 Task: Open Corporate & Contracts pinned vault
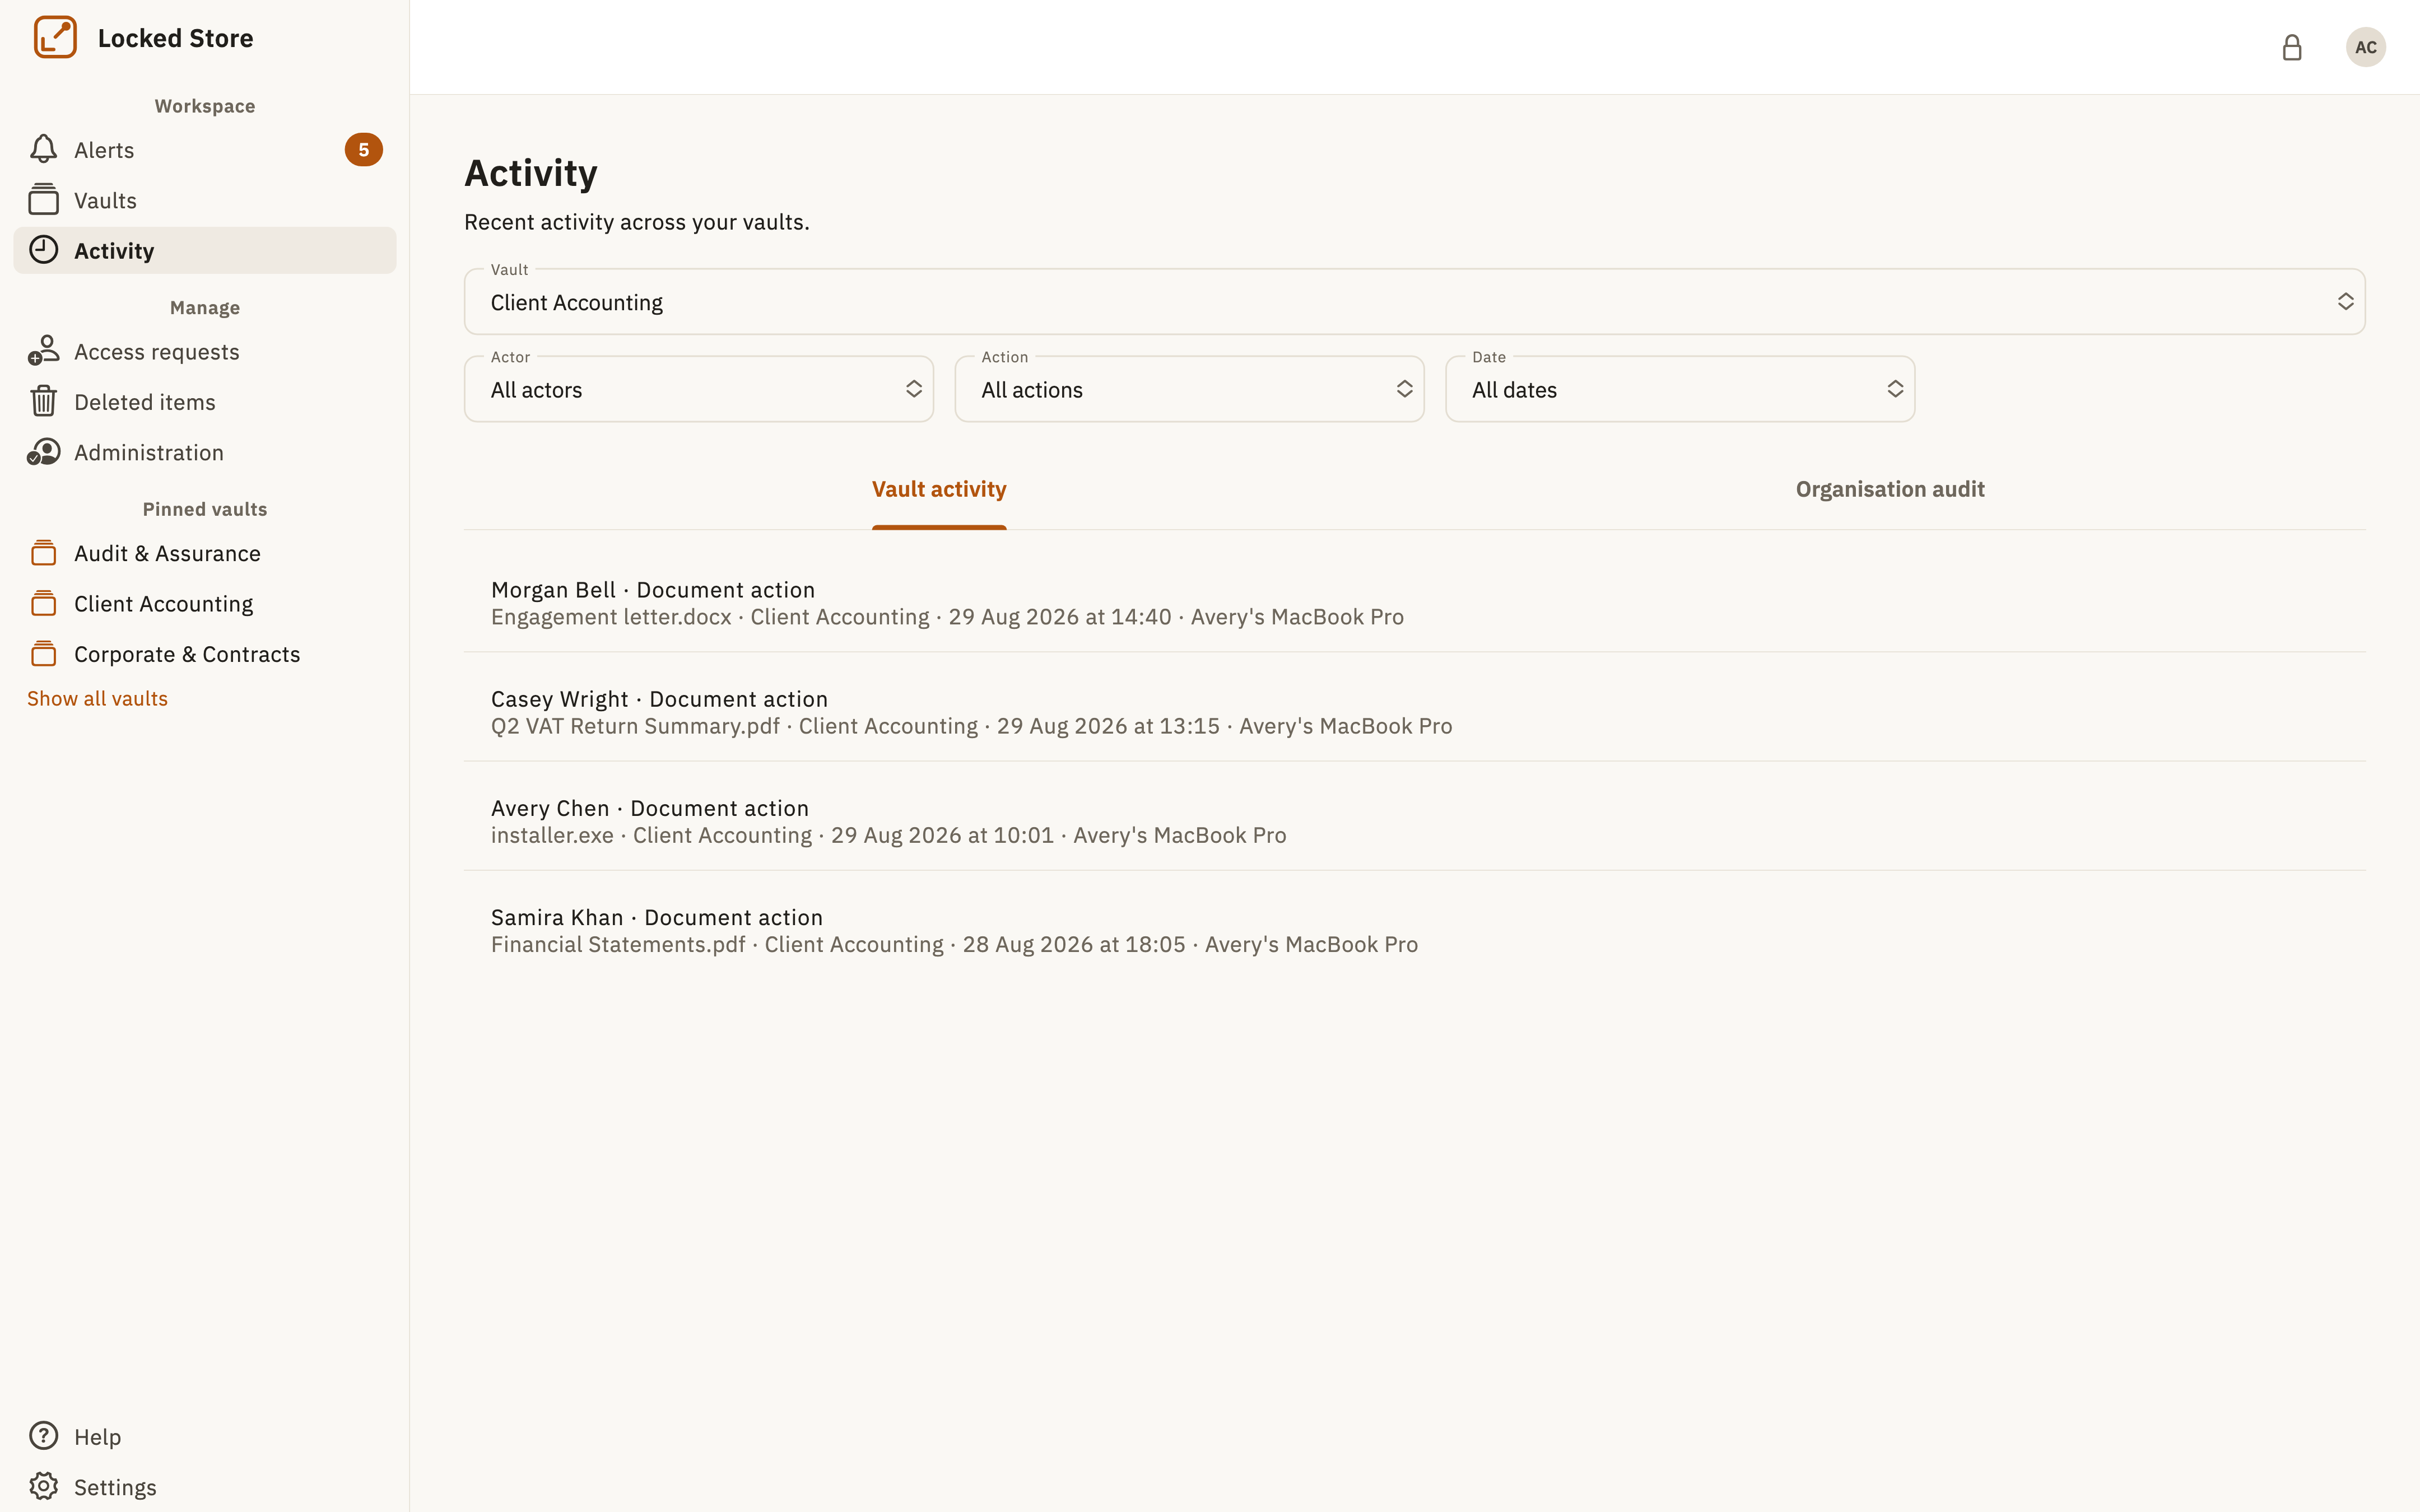tap(205, 654)
